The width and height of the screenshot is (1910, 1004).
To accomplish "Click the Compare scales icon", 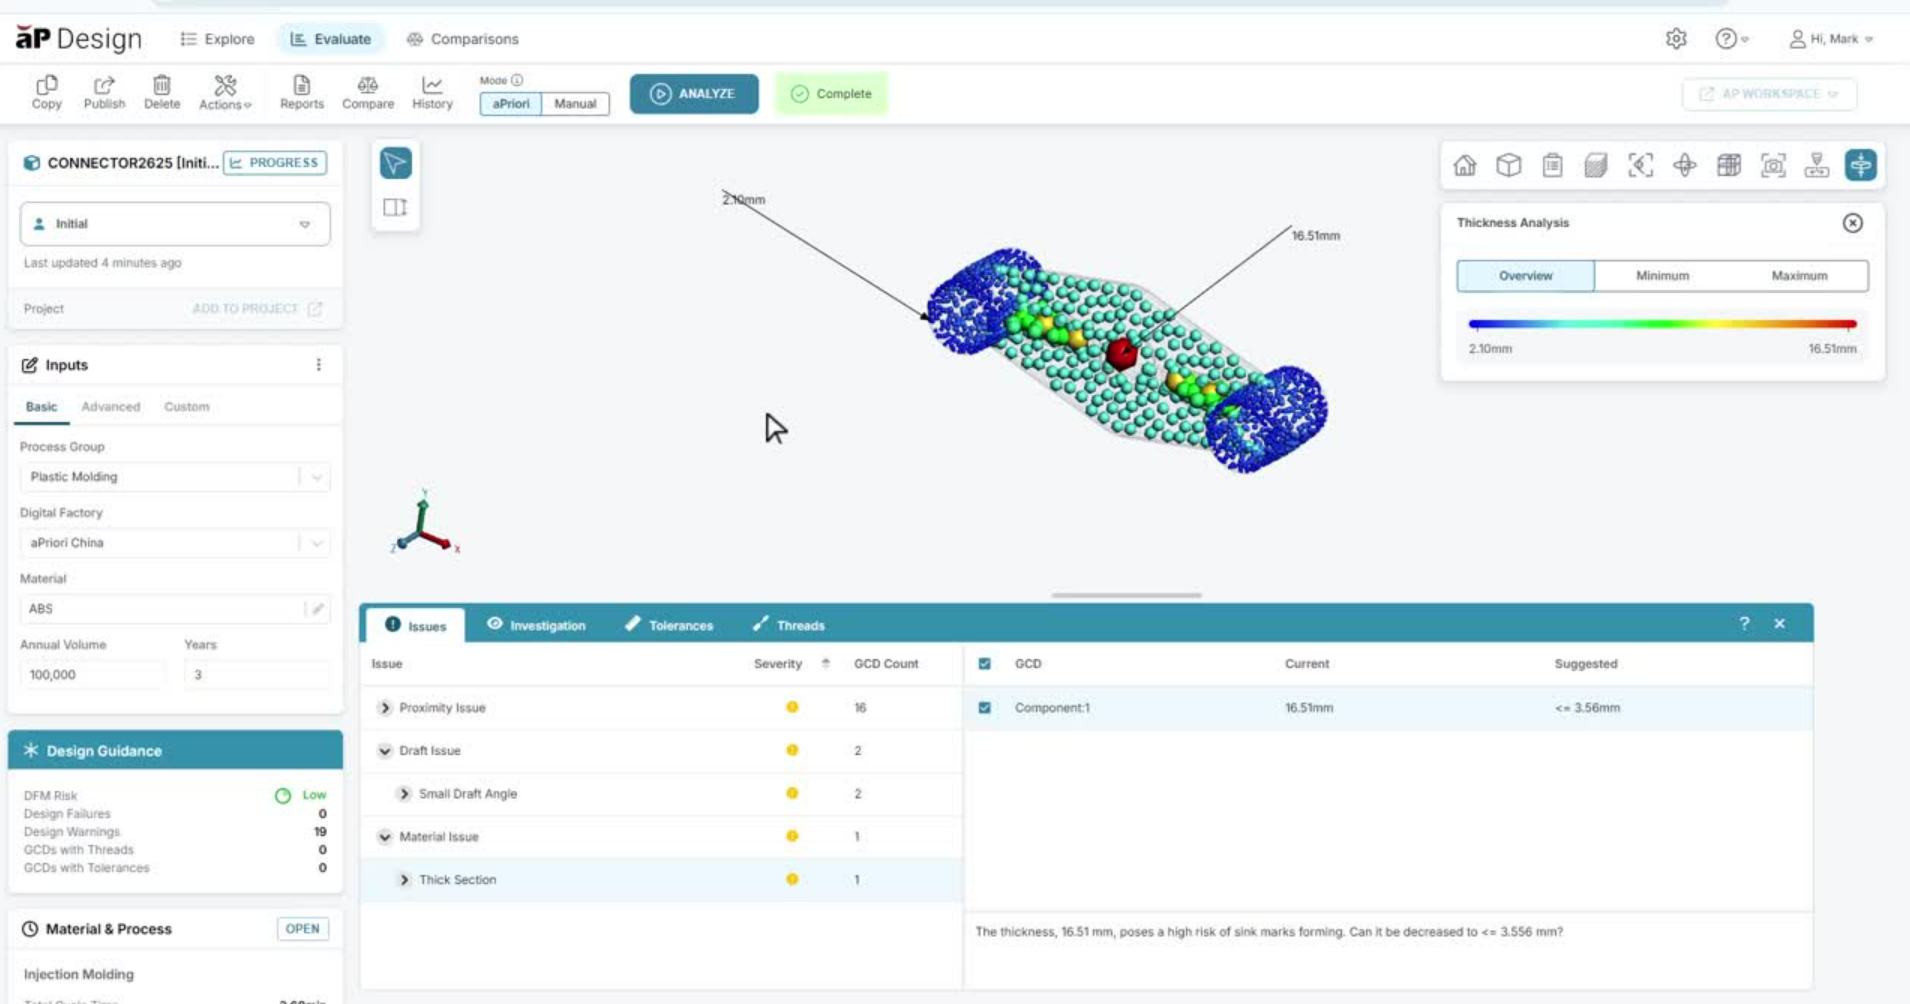I will (x=367, y=87).
